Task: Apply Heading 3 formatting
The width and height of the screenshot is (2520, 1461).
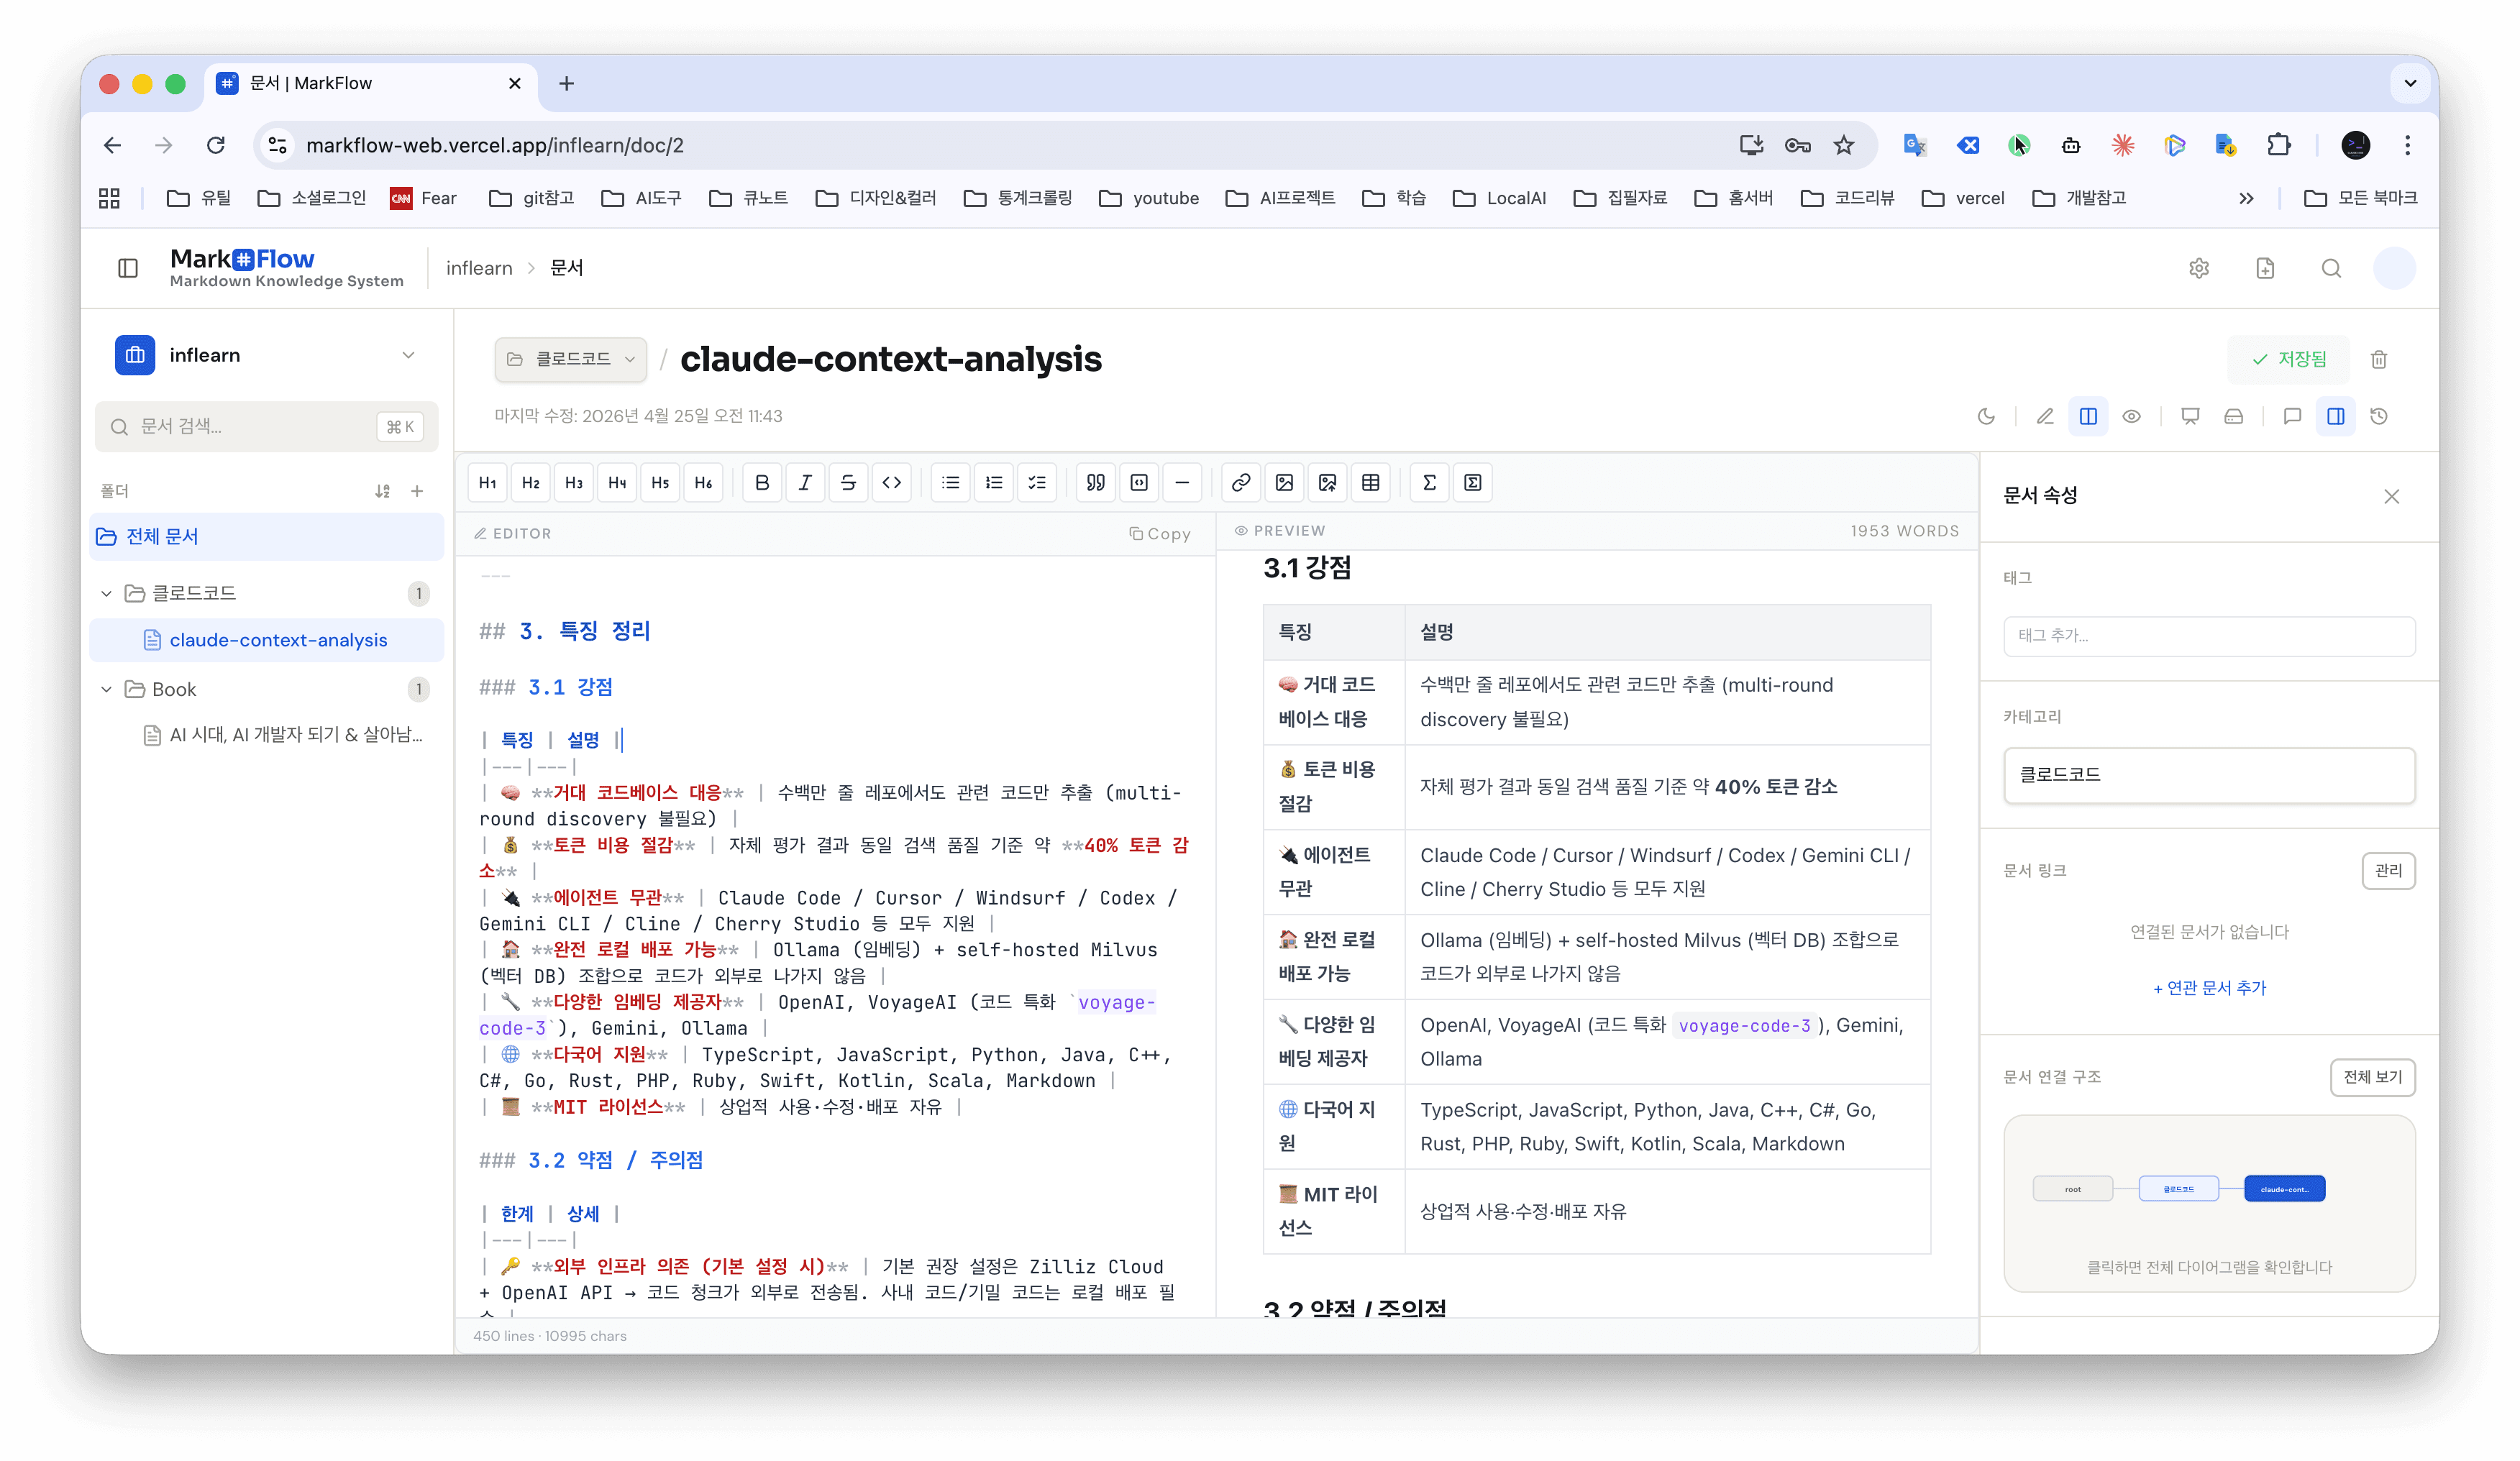Action: pyautogui.click(x=574, y=483)
